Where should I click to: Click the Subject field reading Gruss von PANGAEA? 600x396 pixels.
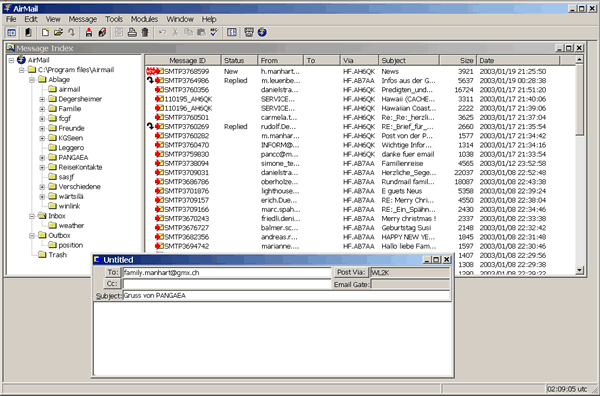[x=286, y=296]
